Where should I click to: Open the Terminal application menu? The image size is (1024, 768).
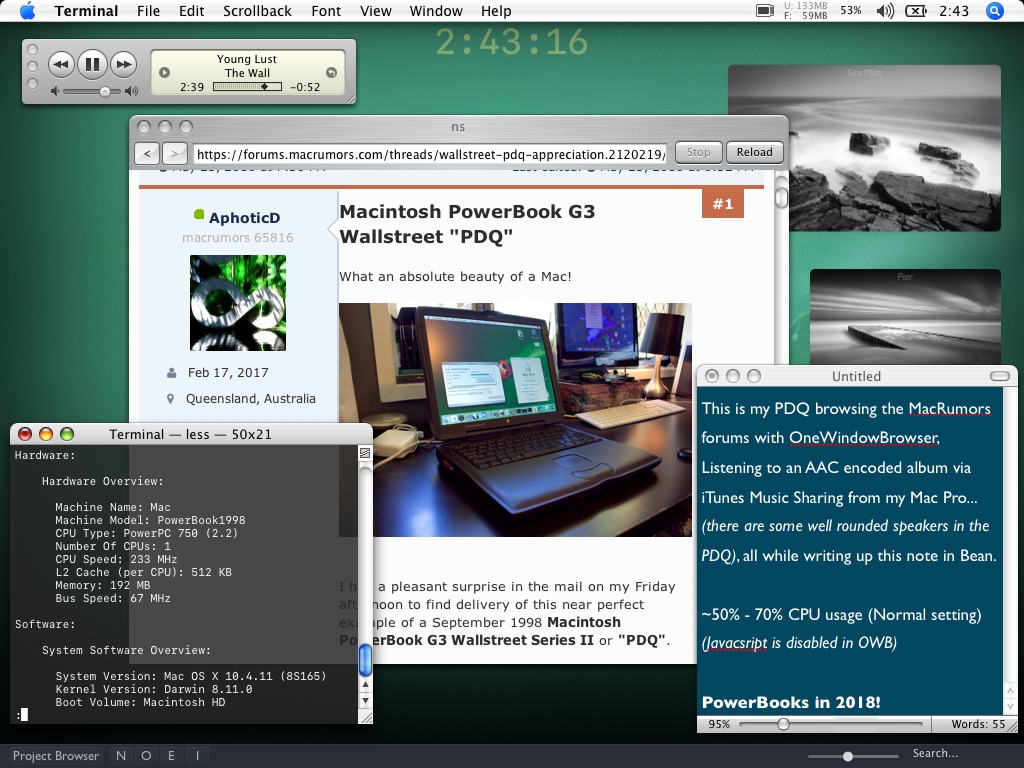[86, 11]
